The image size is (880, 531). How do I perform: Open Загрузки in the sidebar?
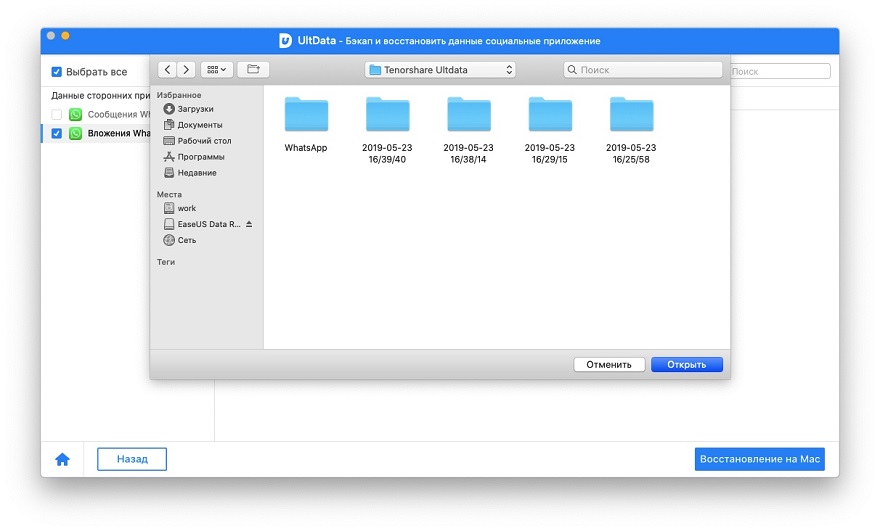point(189,109)
